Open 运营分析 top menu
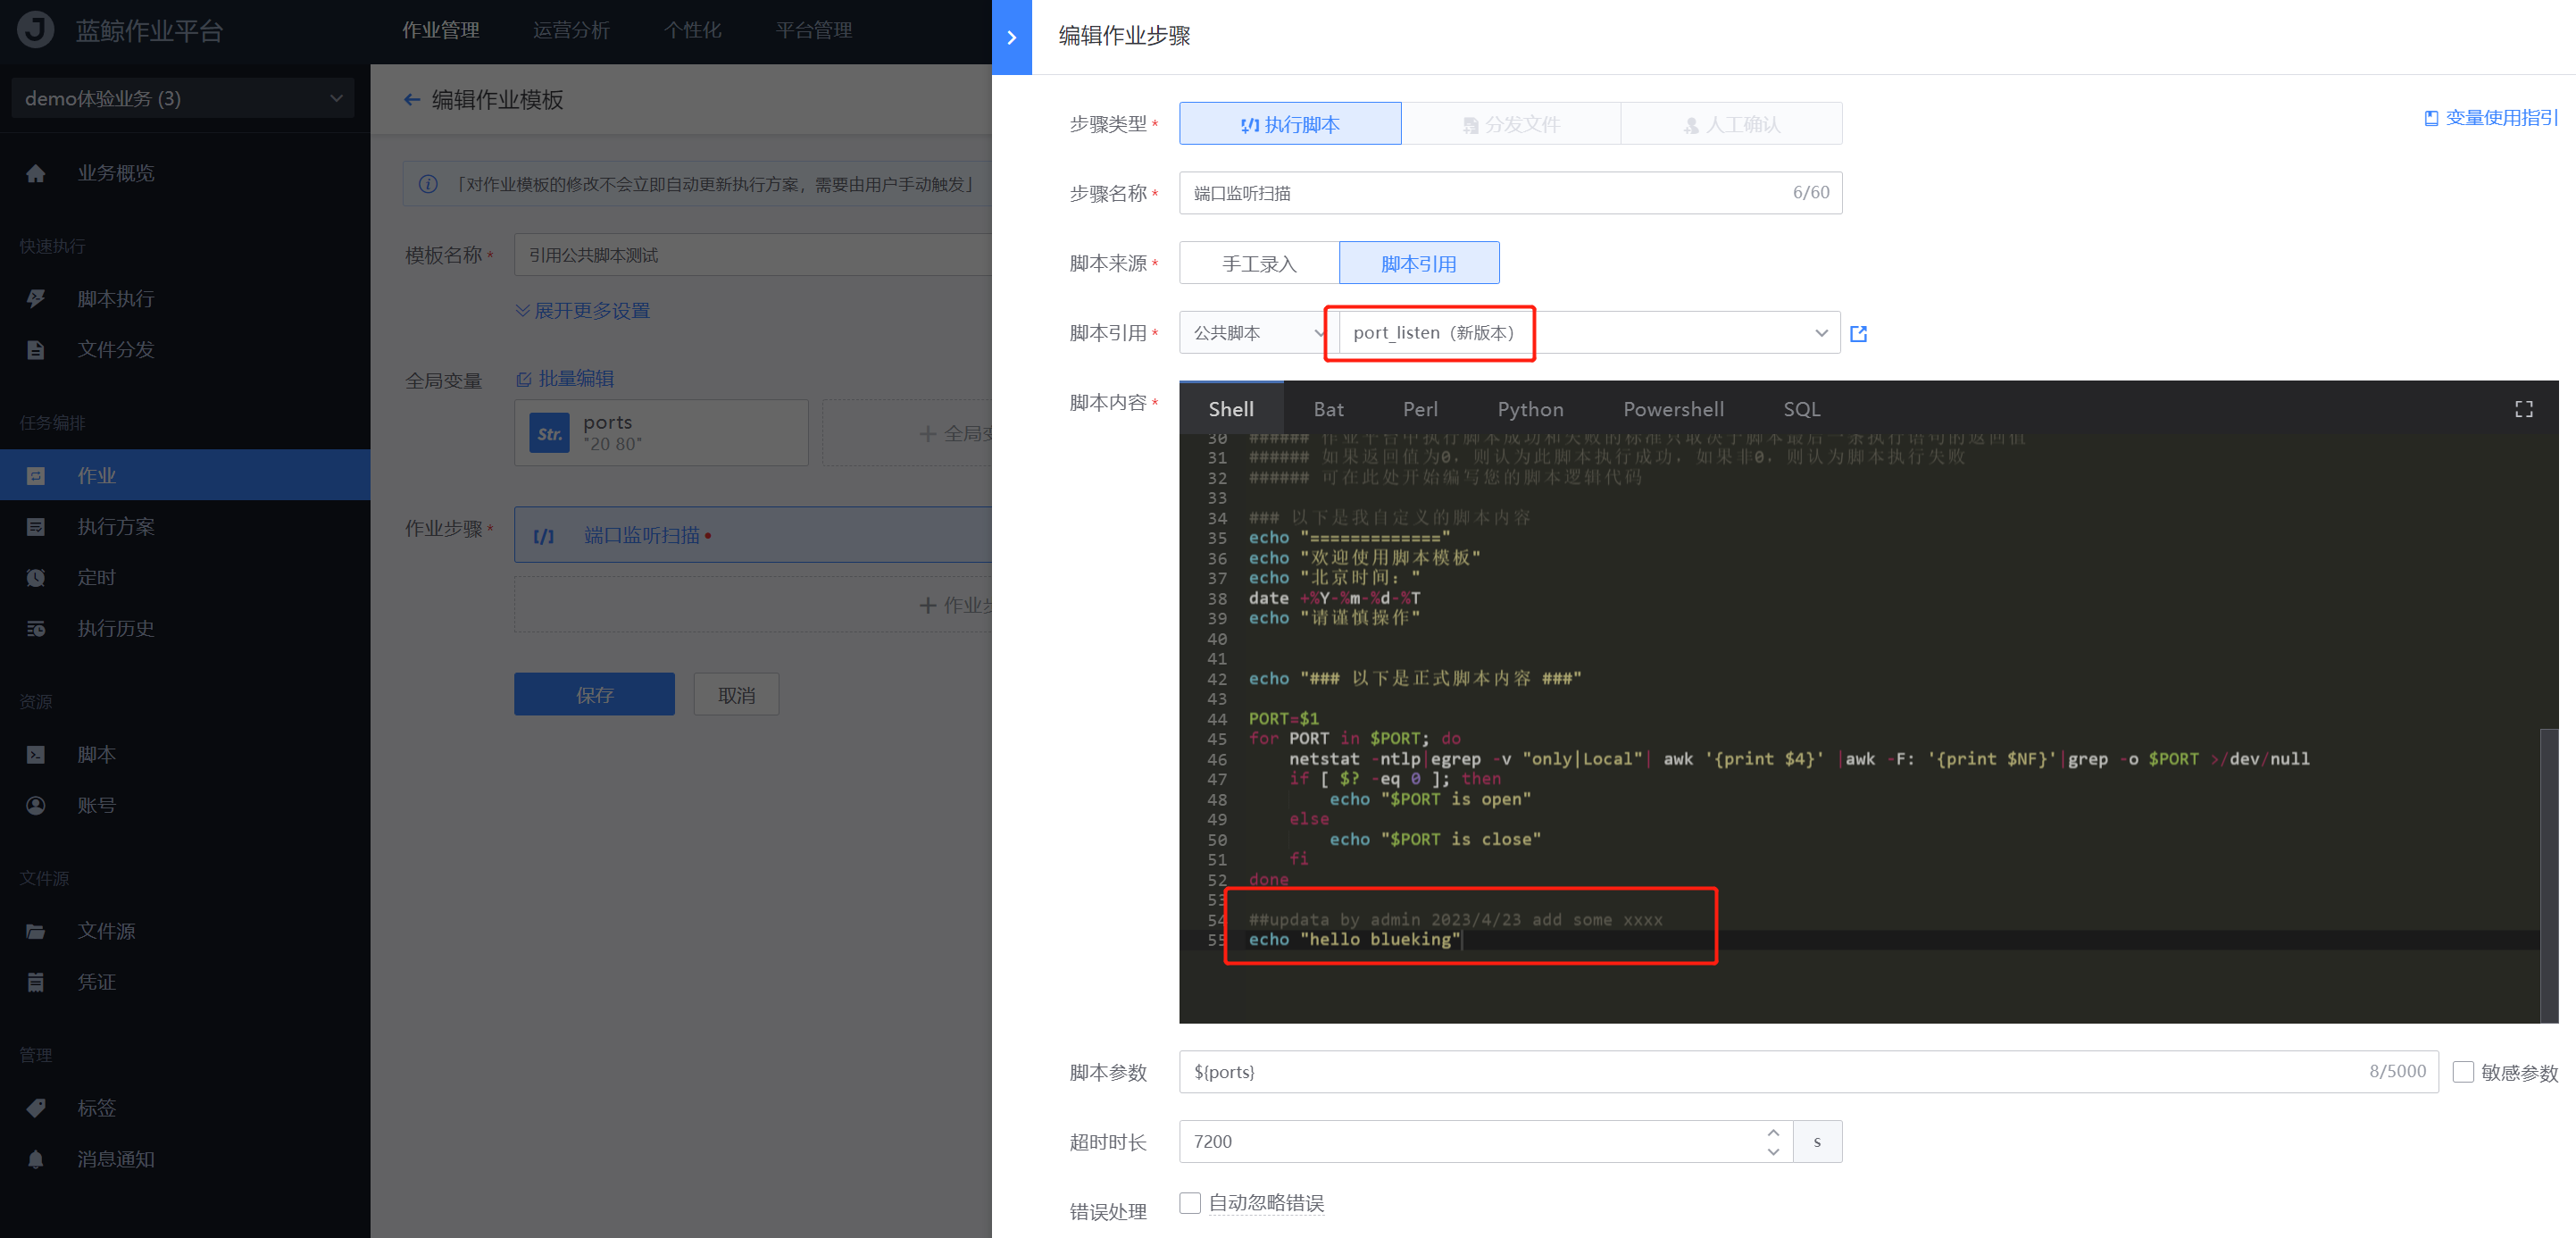Viewport: 2576px width, 1238px height. tap(571, 31)
